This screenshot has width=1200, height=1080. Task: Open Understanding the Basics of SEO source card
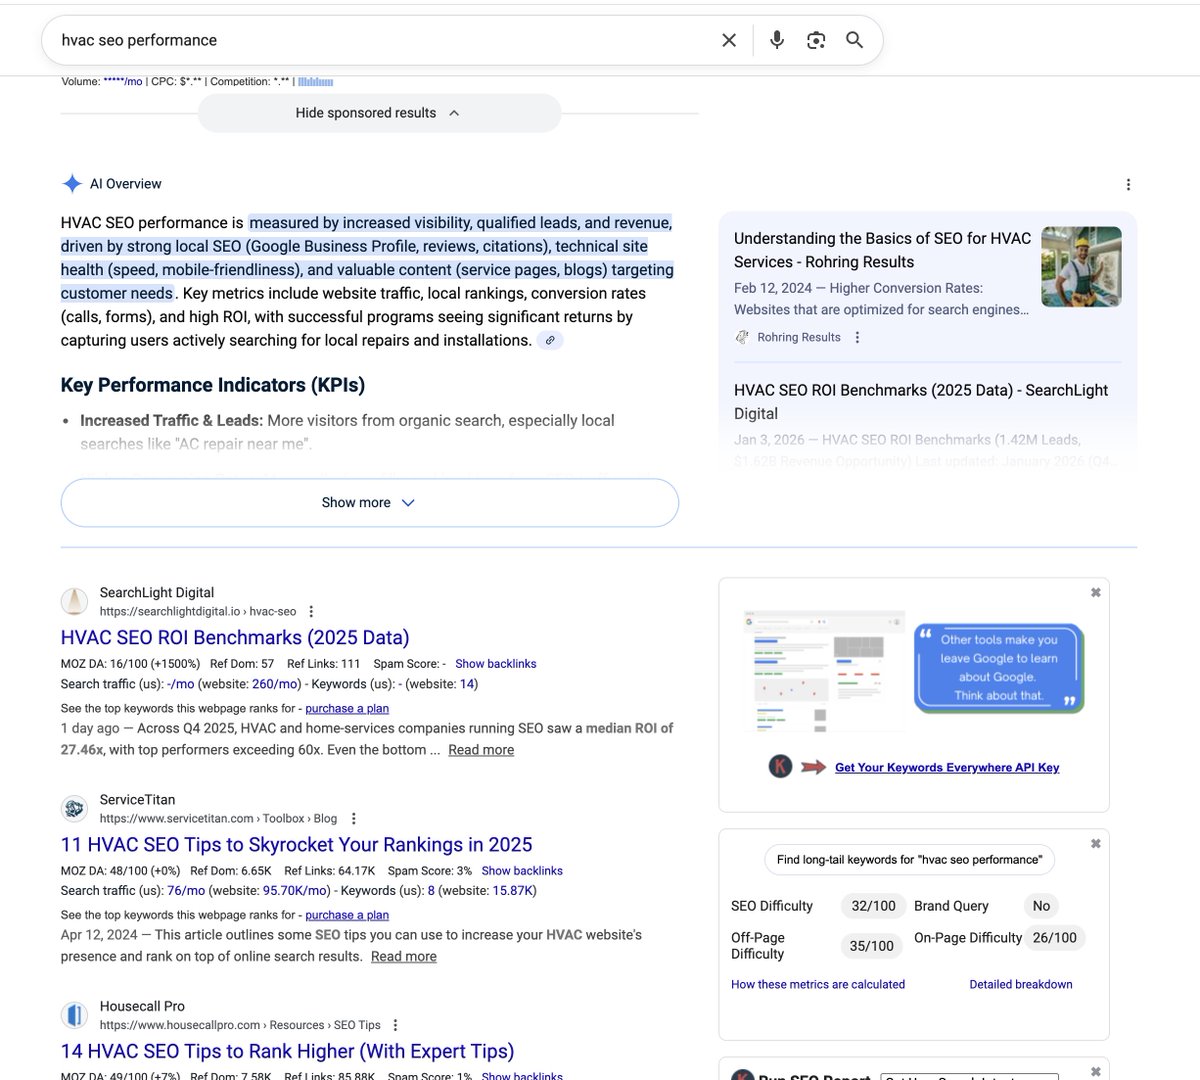[x=882, y=250]
